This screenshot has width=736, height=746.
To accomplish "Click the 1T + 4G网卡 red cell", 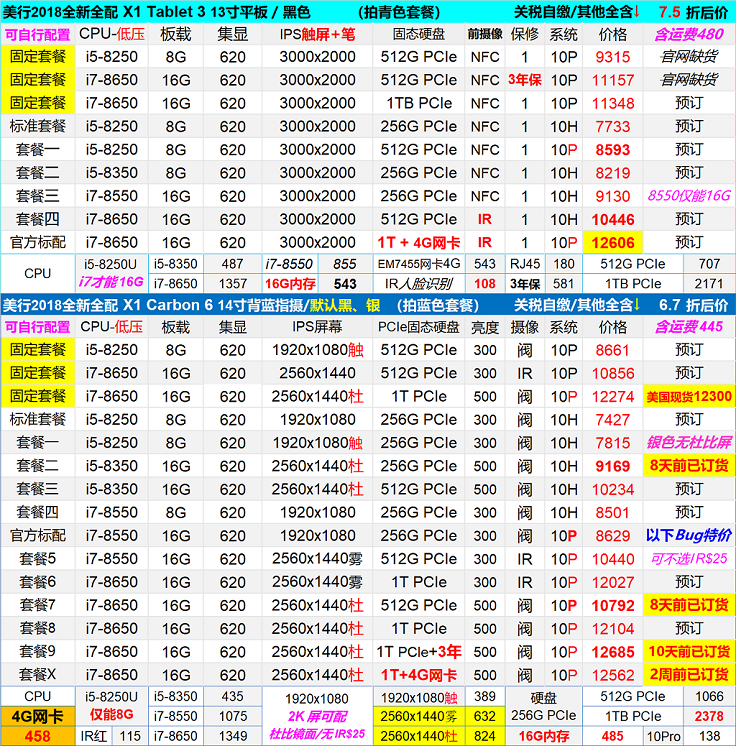I will pos(418,243).
